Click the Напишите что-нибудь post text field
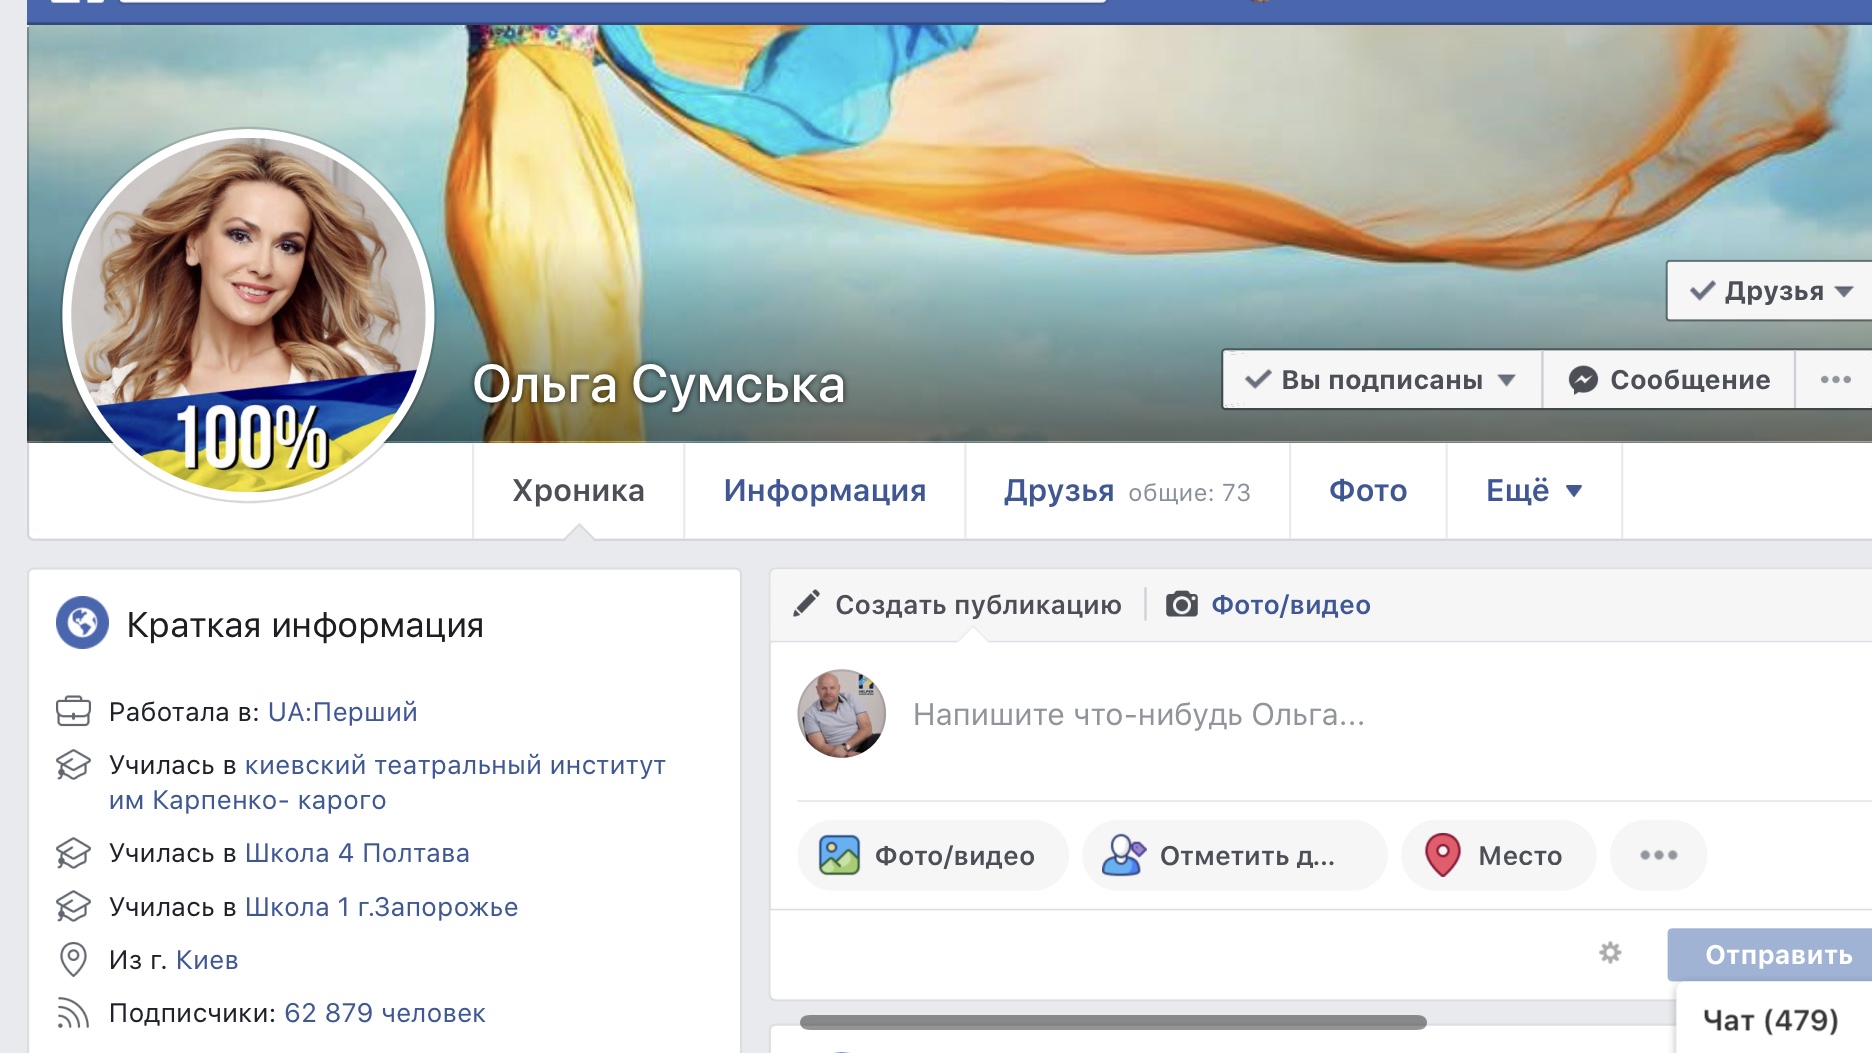The height and width of the screenshot is (1053, 1872). (x=1138, y=715)
